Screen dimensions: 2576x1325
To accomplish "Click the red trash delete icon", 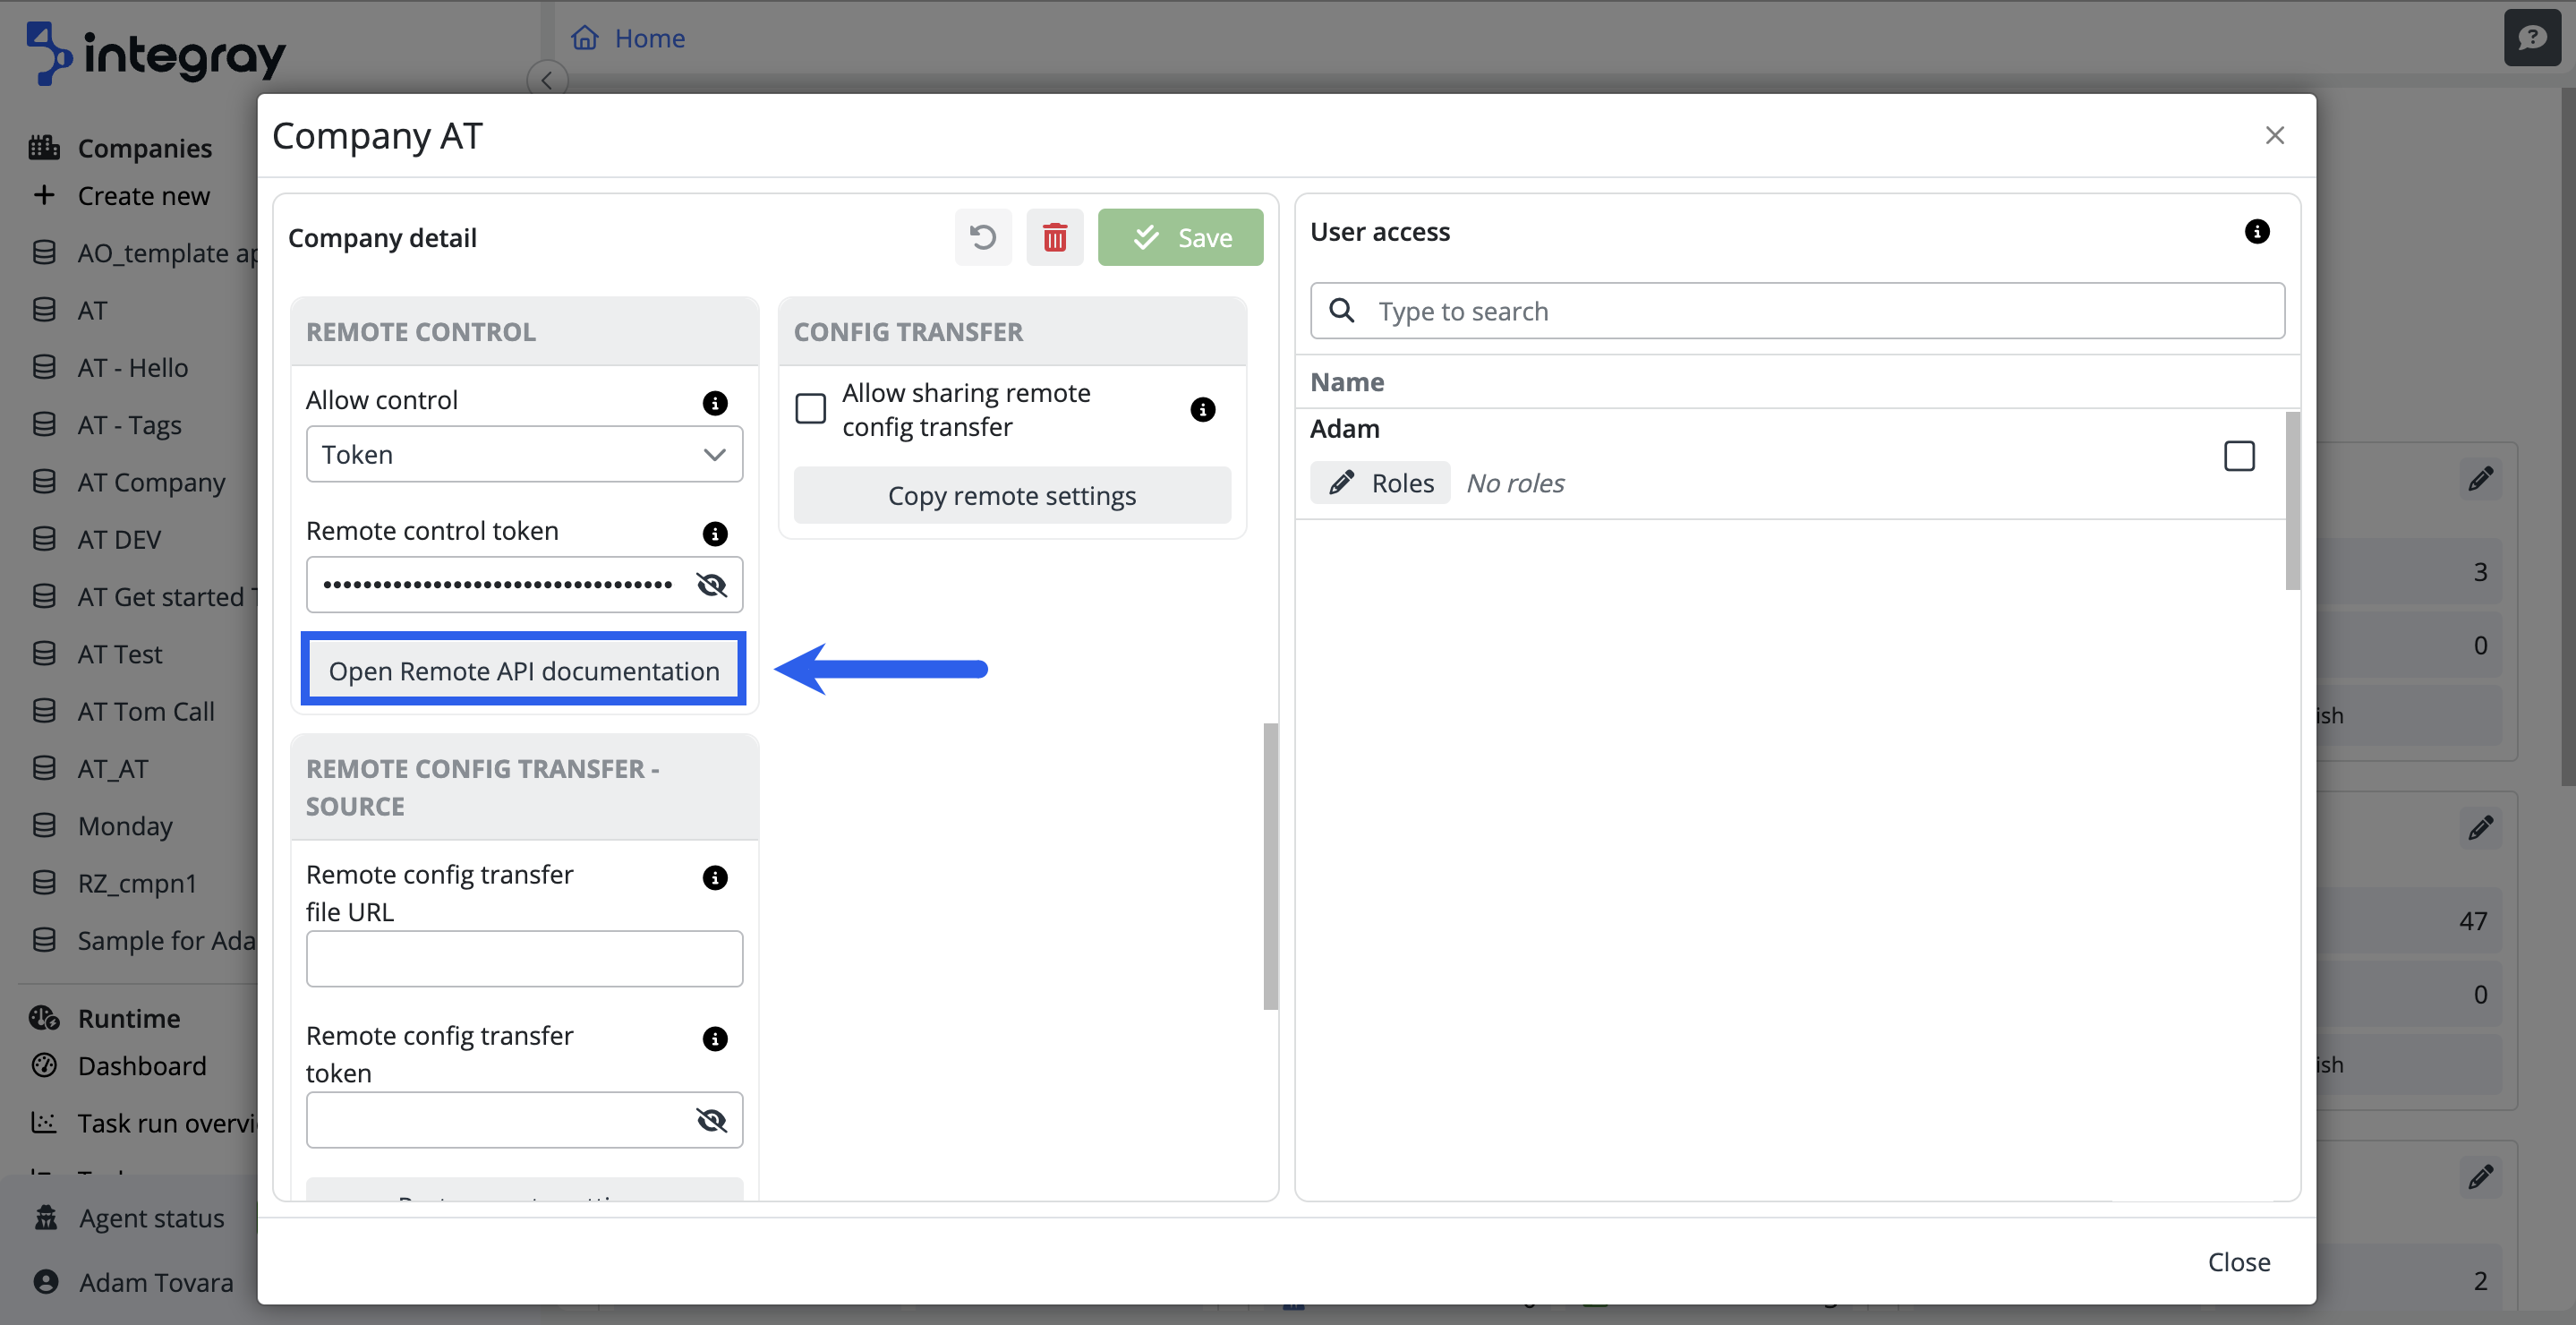I will (x=1054, y=237).
